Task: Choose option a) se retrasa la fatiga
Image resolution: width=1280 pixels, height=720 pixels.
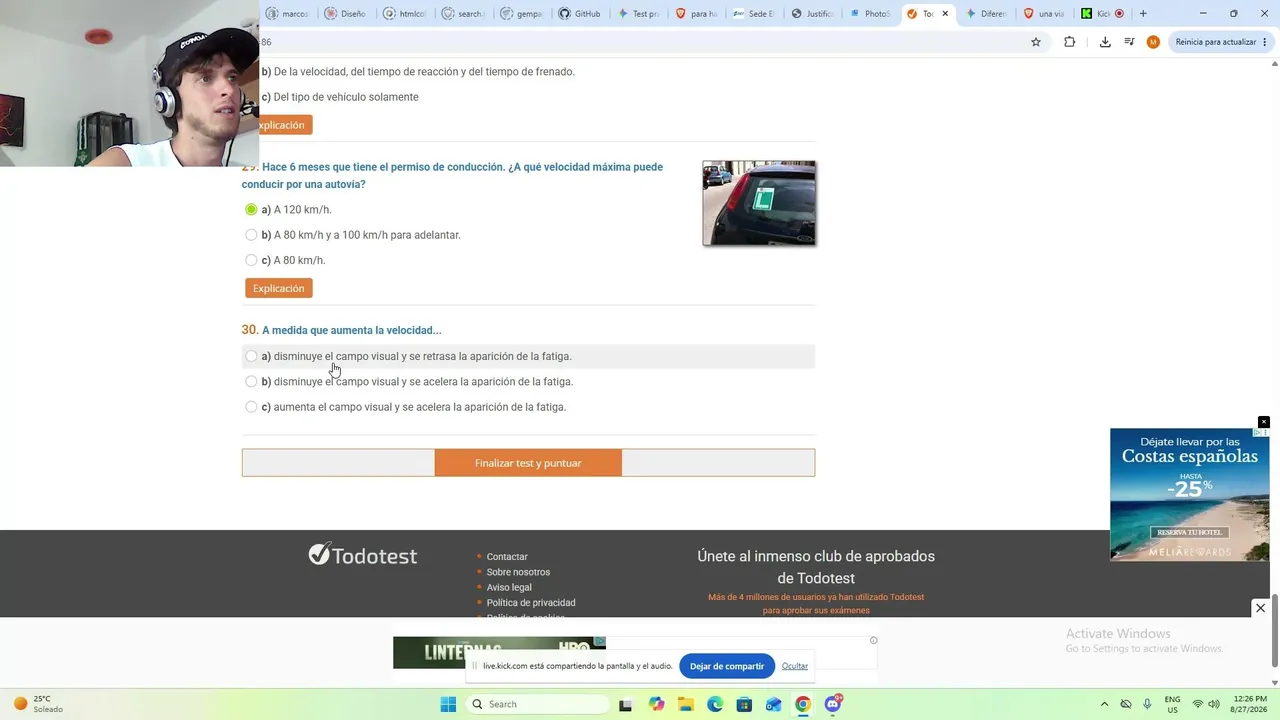Action: (x=251, y=356)
